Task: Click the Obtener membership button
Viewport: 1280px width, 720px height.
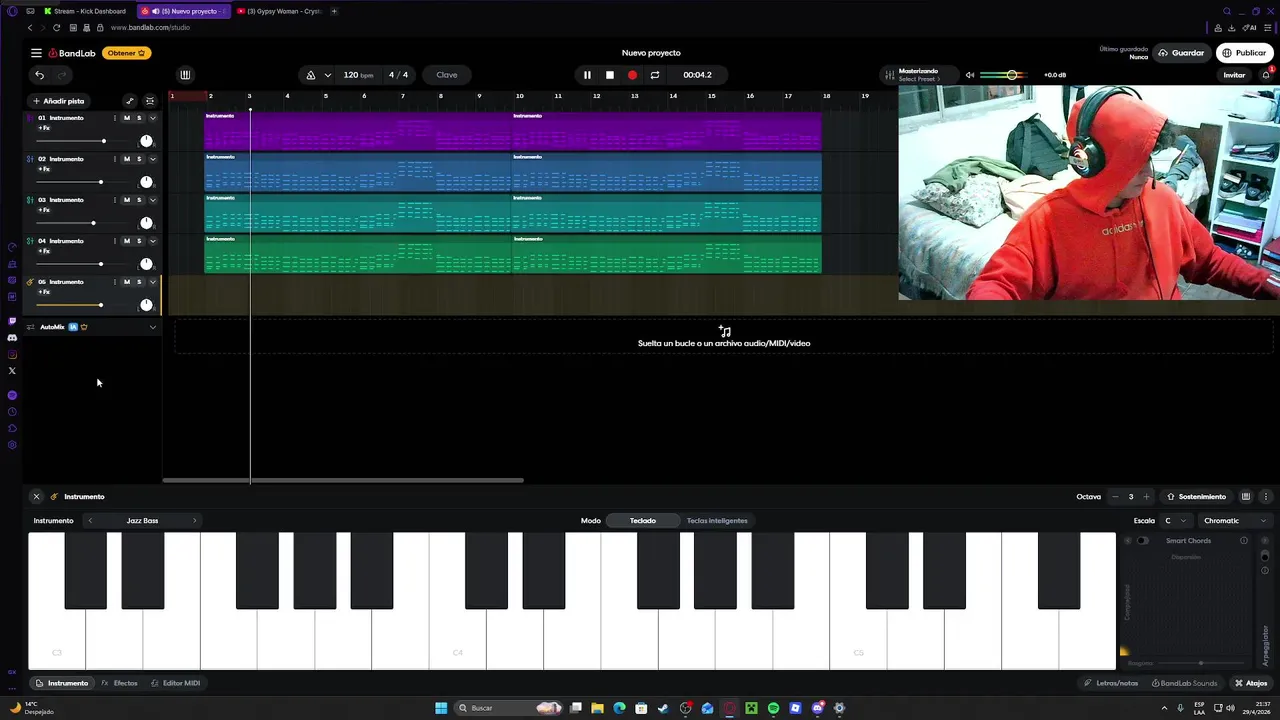Action: pos(126,53)
